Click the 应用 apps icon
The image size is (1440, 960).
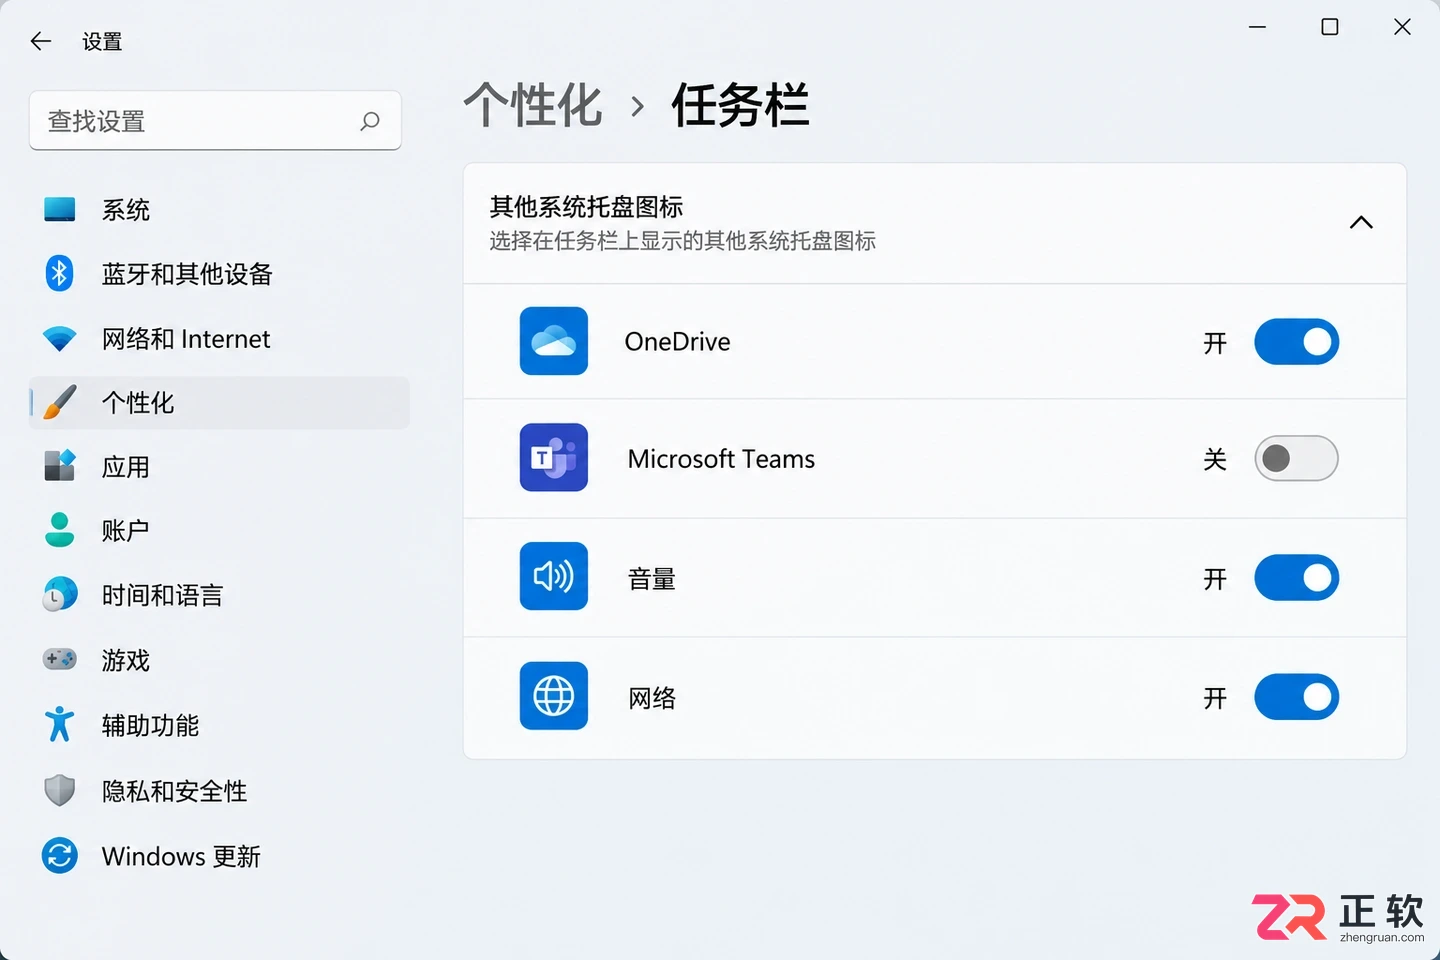[60, 466]
